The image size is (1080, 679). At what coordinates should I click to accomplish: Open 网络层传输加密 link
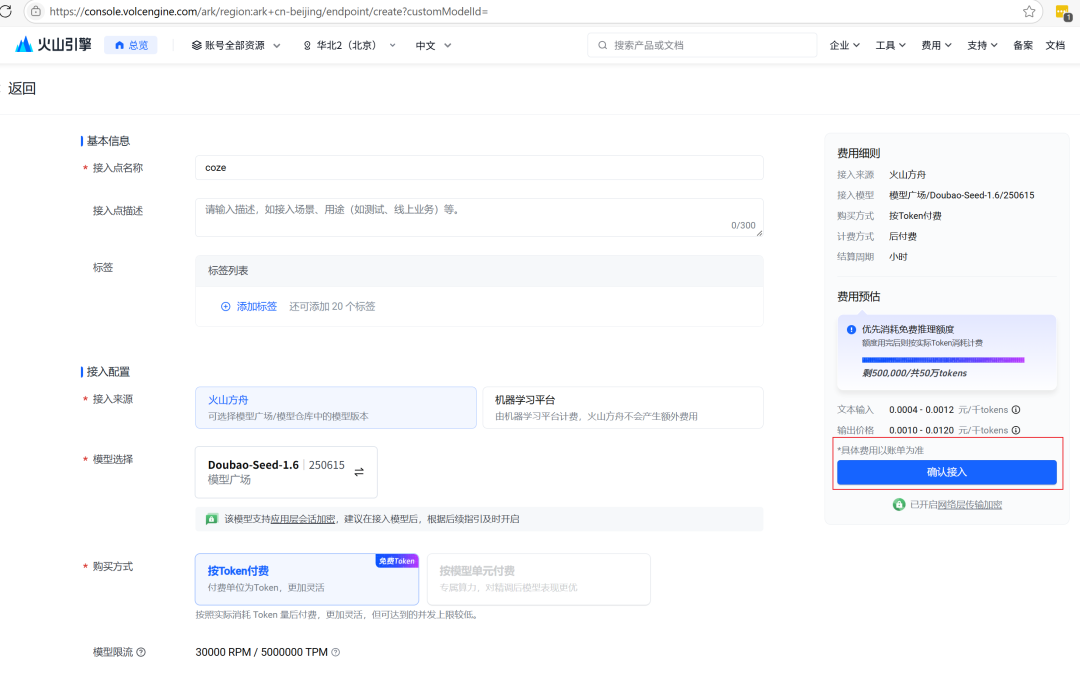pyautogui.click(x=969, y=505)
